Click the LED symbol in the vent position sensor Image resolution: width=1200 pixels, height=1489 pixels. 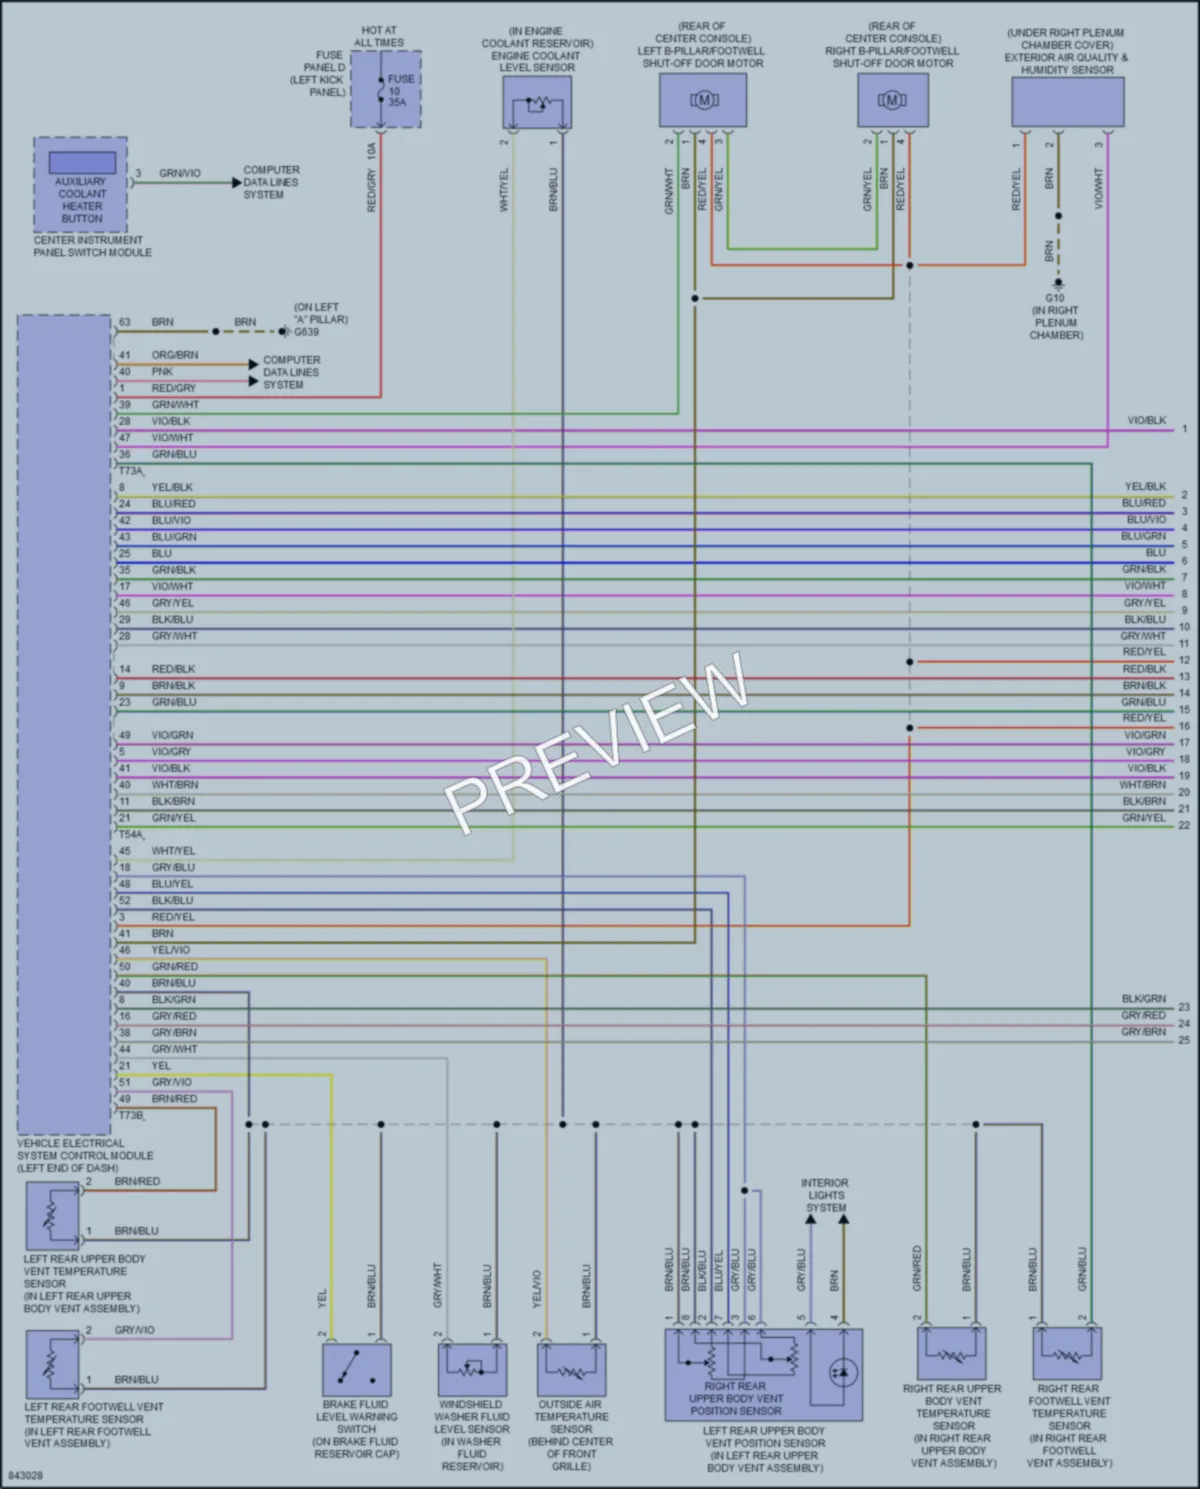click(x=842, y=1373)
